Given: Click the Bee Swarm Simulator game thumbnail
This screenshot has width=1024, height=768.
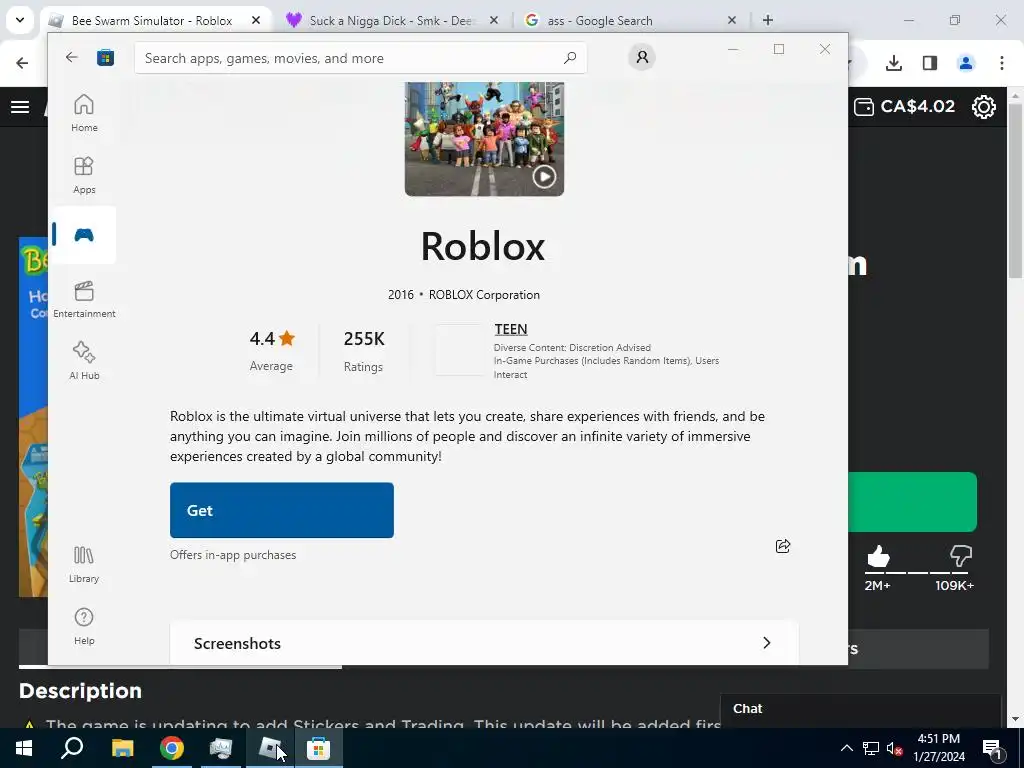Looking at the screenshot, I should (x=33, y=417).
